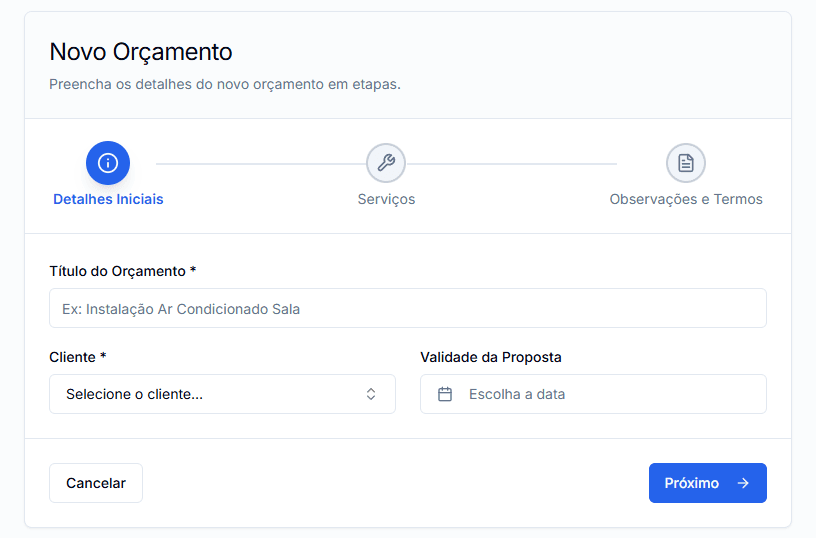This screenshot has width=816, height=538.
Task: Click the 'Validade da Proposta' field label
Action: point(490,357)
